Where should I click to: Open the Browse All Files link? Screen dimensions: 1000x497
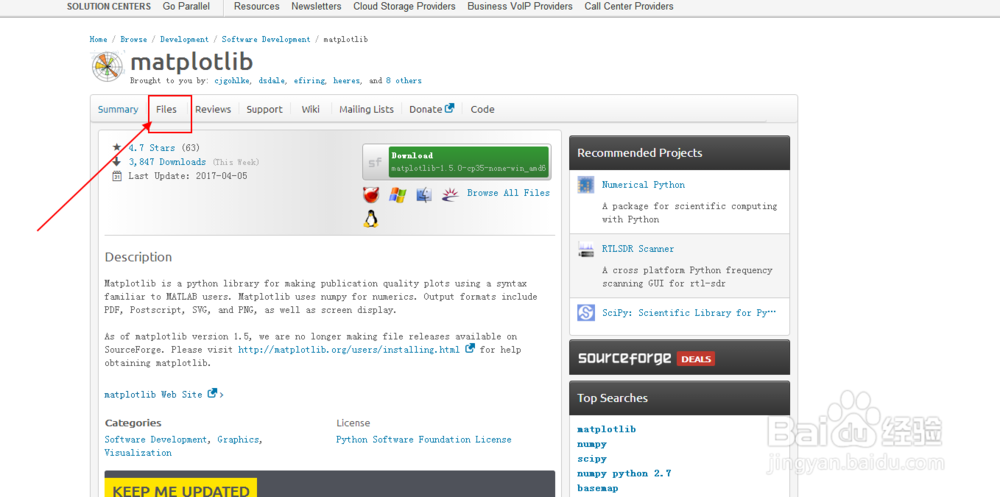(x=508, y=193)
